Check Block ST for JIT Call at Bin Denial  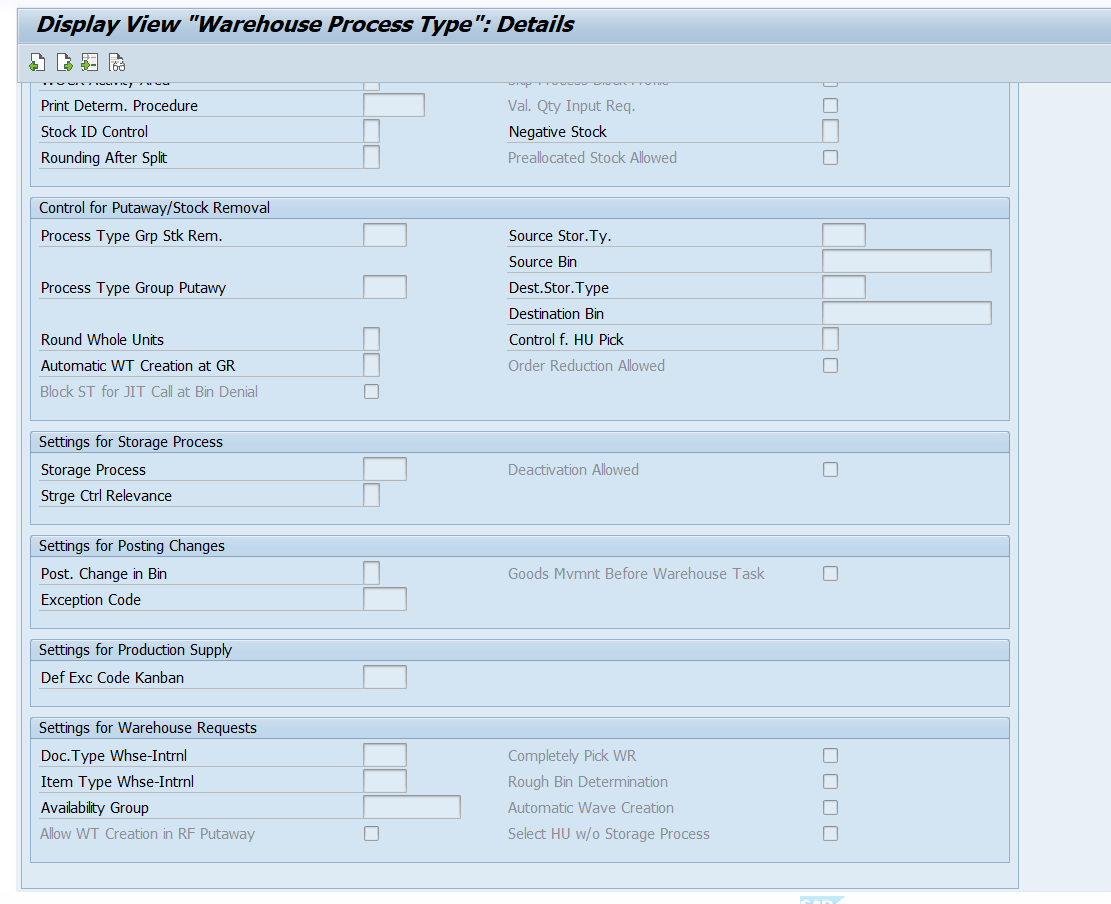(371, 392)
